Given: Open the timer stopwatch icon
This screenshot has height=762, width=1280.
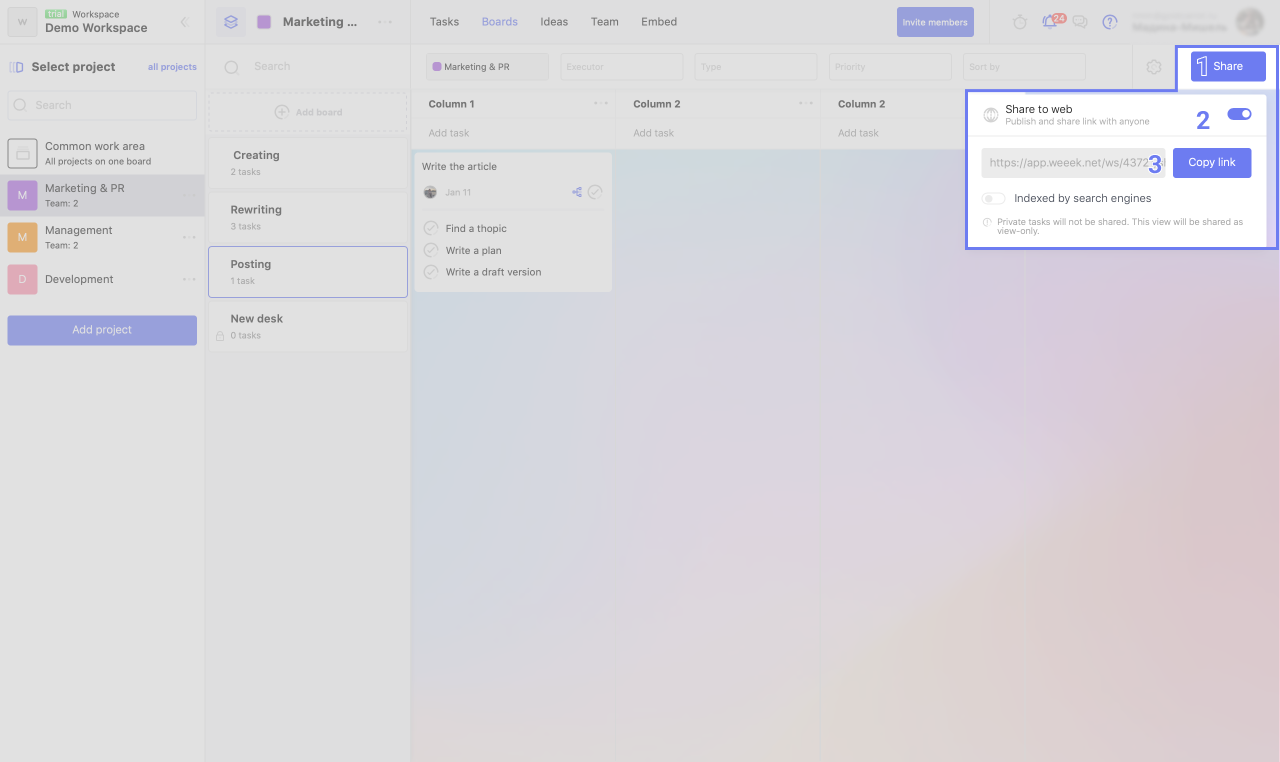Looking at the screenshot, I should (1020, 22).
